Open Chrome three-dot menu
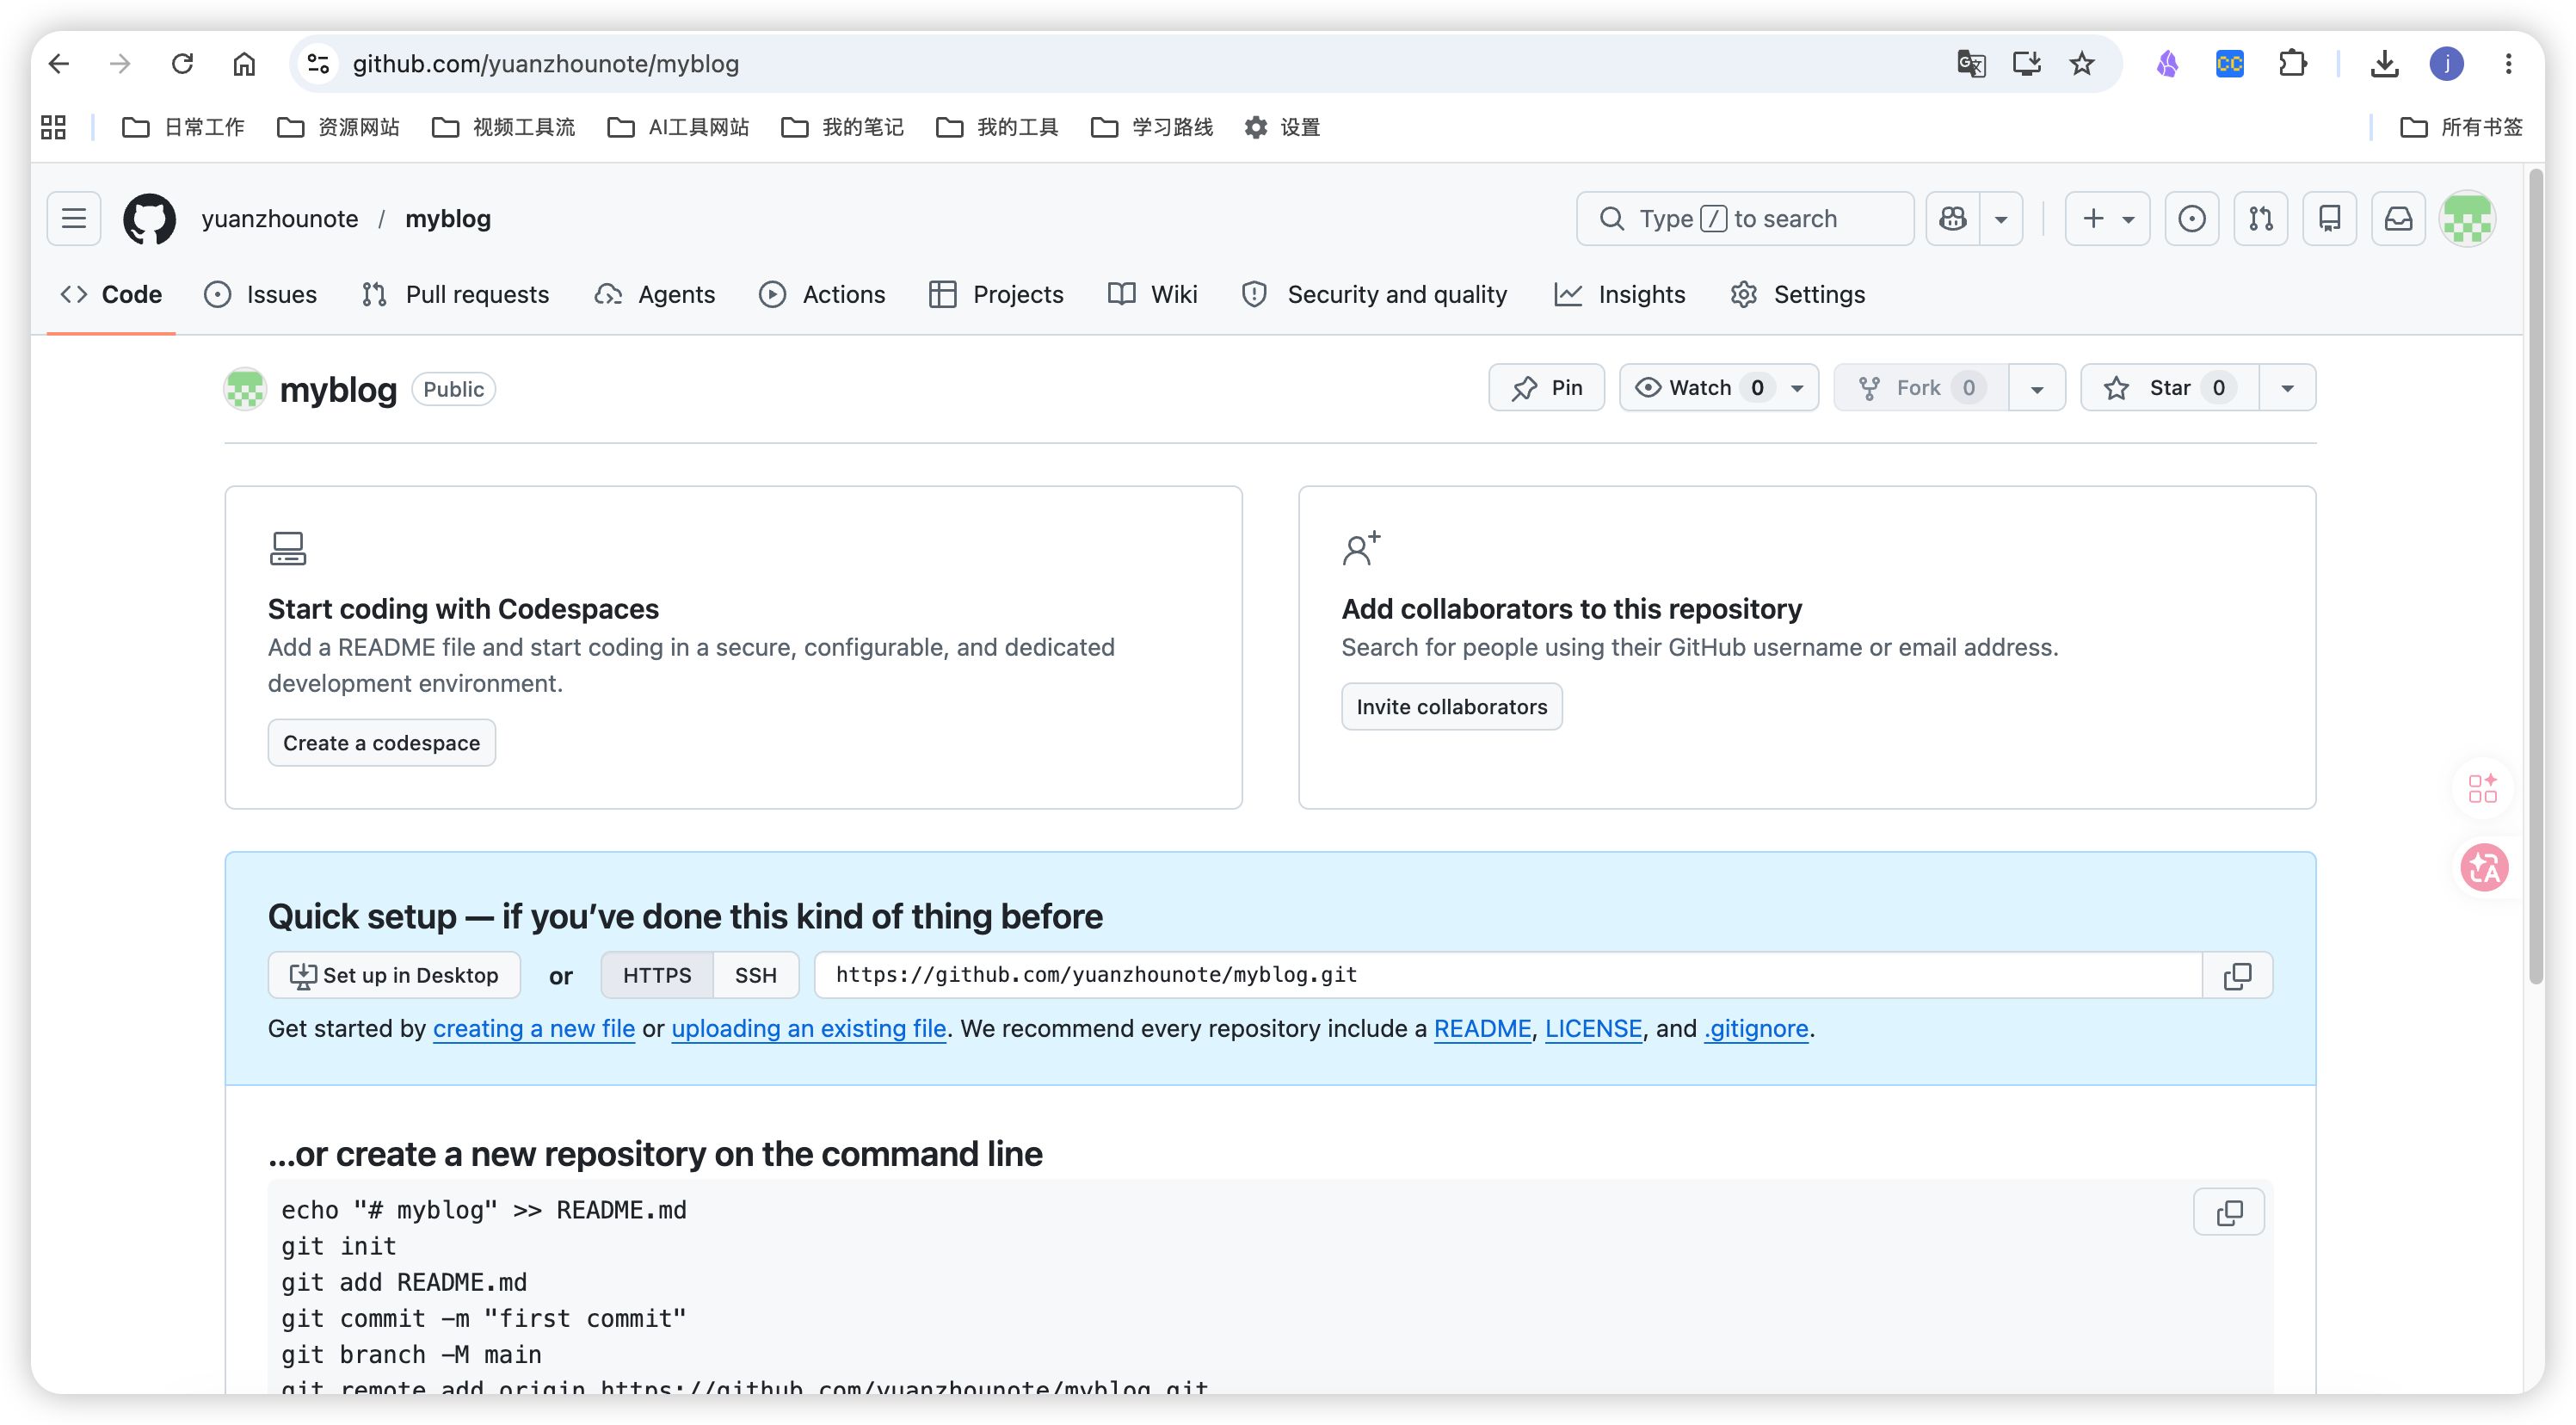The image size is (2576, 1425). click(x=2509, y=64)
